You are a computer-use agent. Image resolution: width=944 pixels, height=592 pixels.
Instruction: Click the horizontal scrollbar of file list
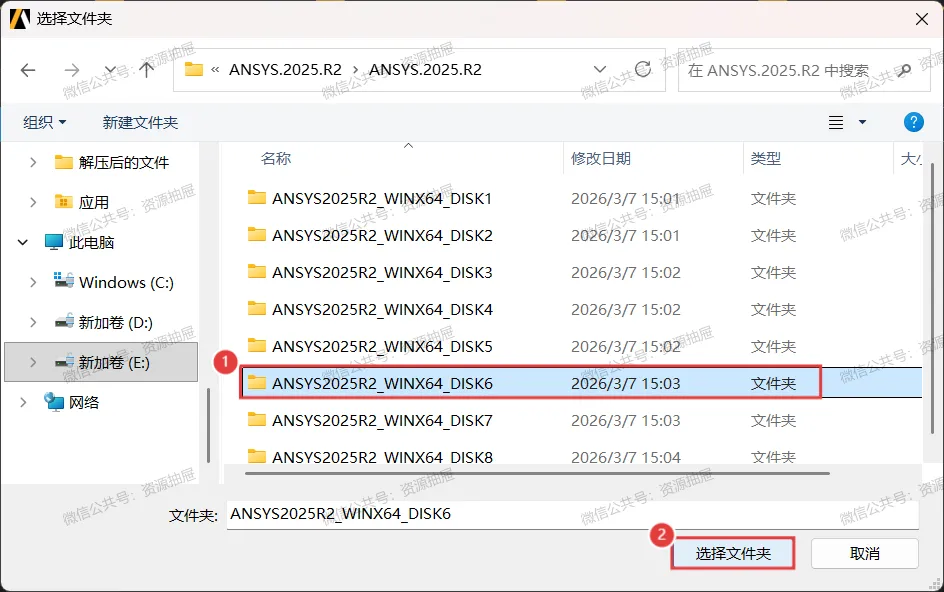537,473
